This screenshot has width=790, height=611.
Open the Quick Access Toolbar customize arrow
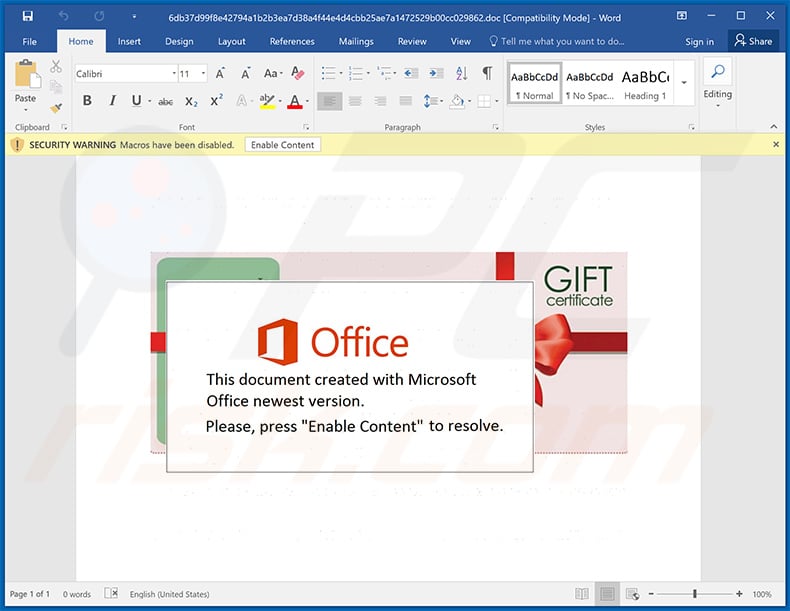[x=134, y=17]
